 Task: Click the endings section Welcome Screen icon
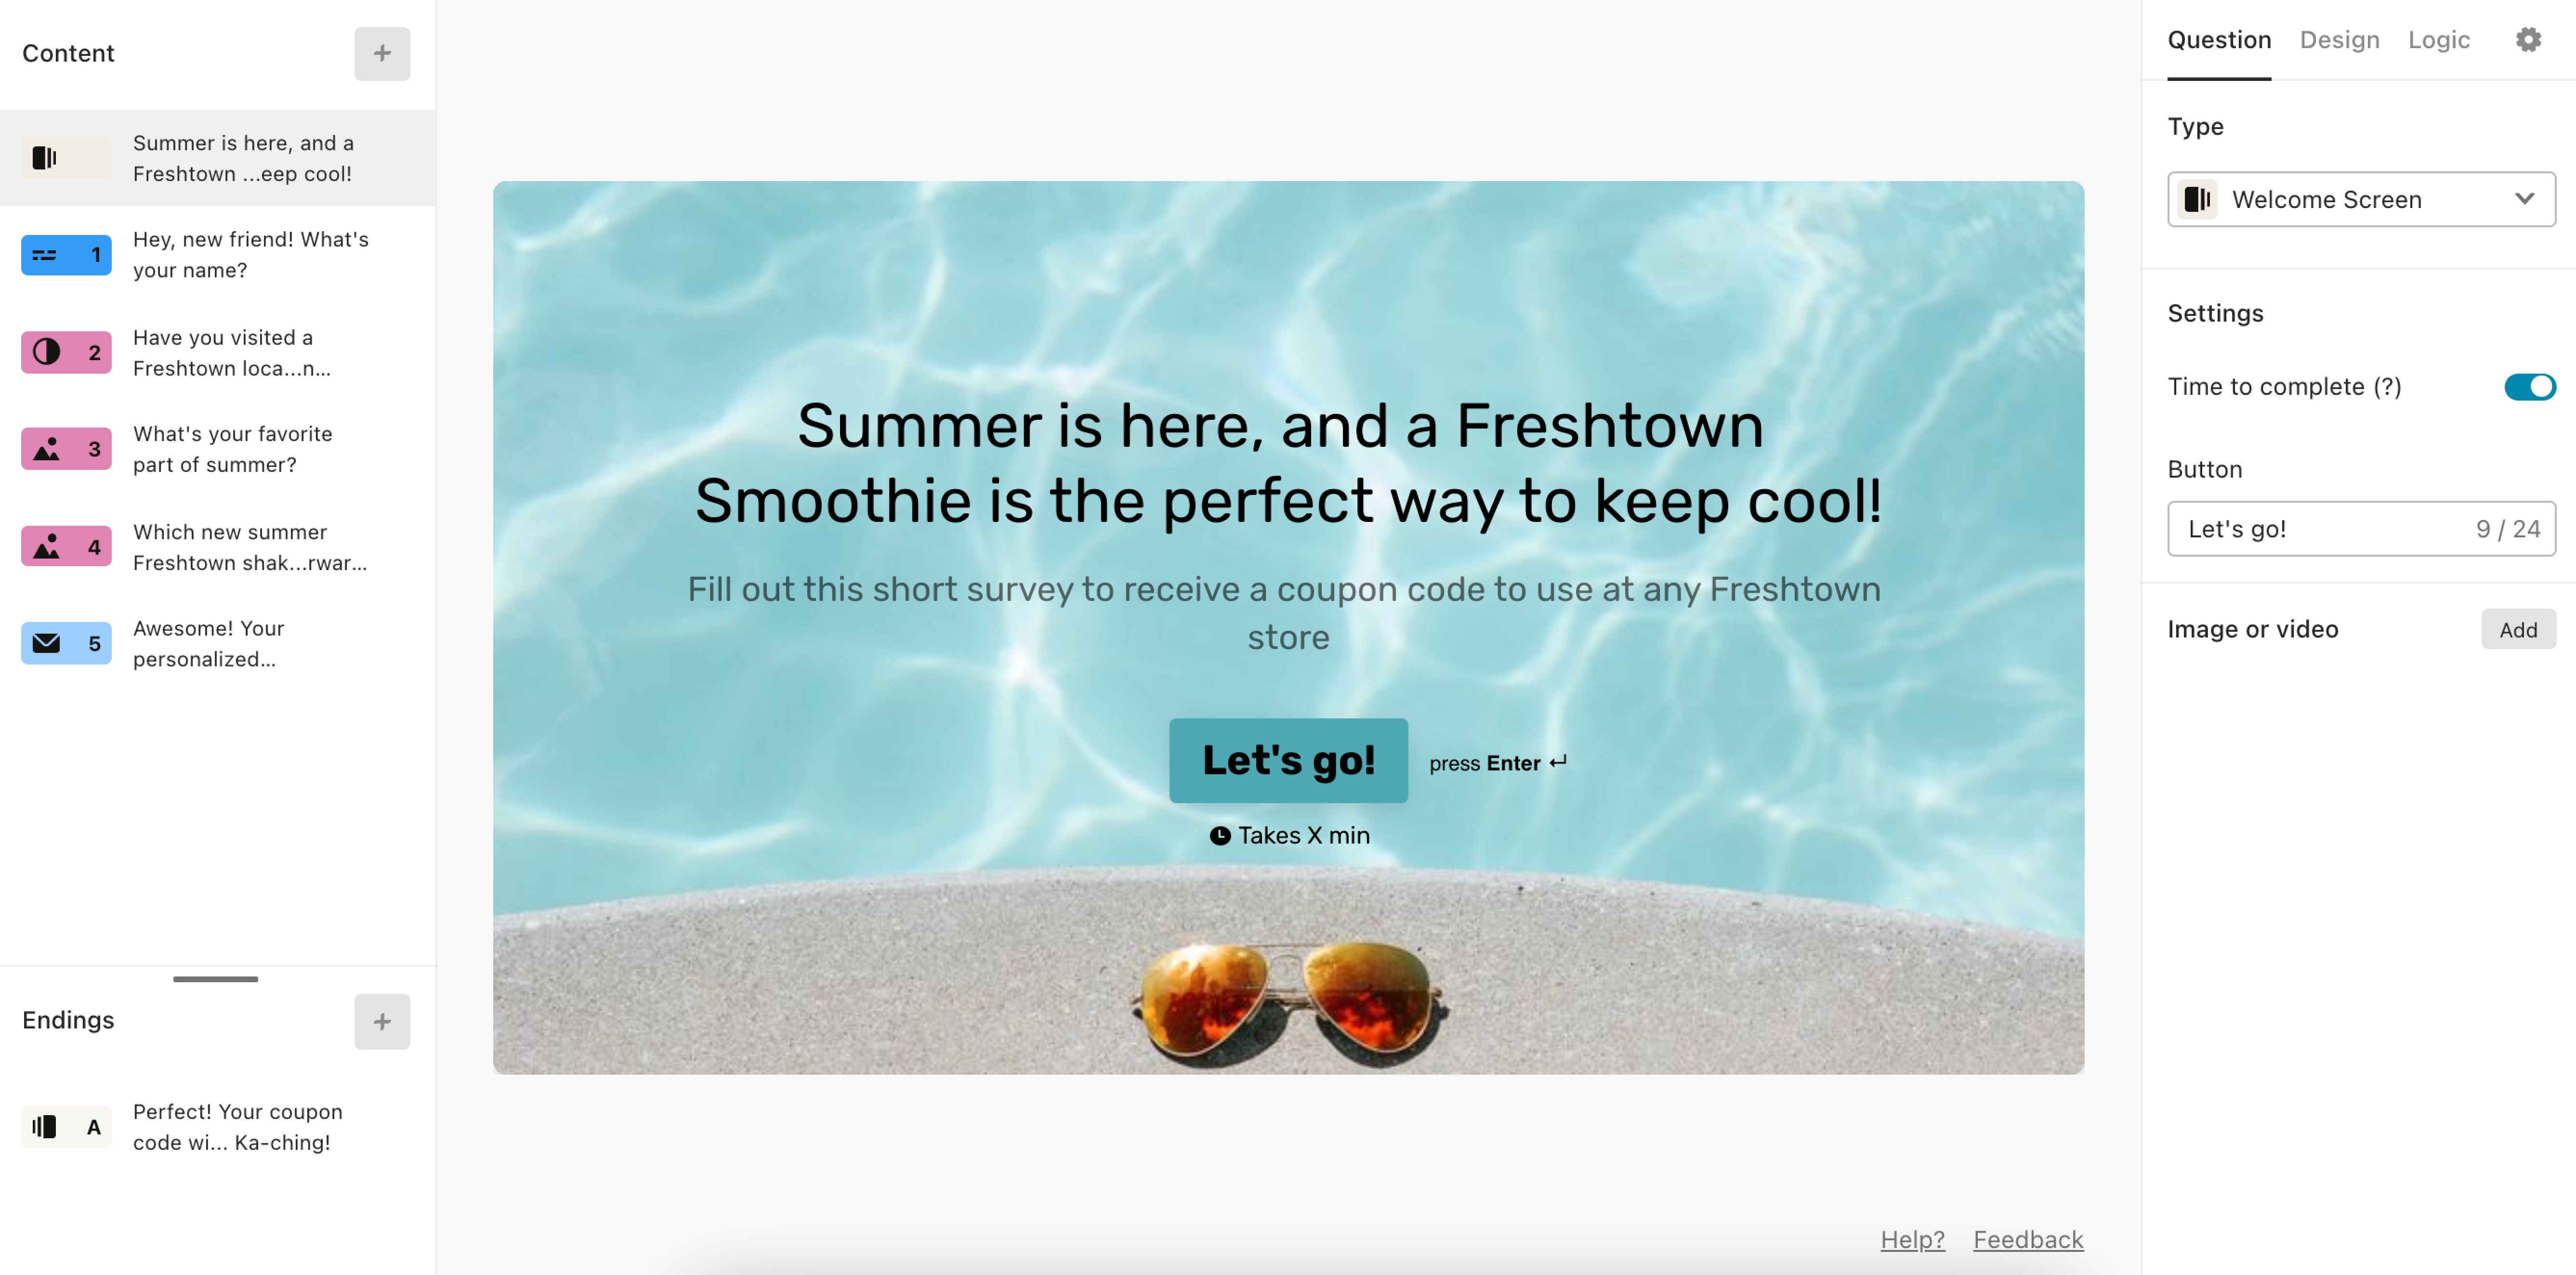44,1125
